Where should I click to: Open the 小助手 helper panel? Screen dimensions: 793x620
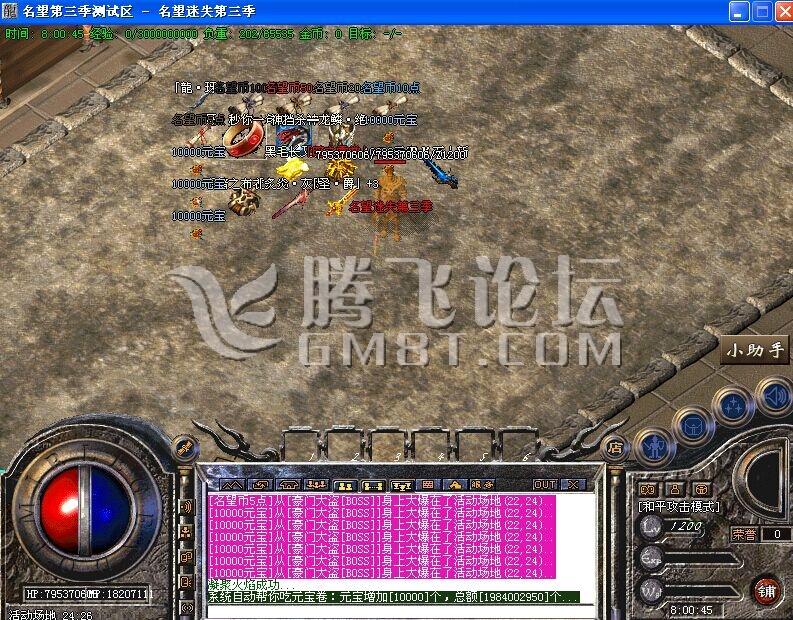pyautogui.click(x=754, y=350)
